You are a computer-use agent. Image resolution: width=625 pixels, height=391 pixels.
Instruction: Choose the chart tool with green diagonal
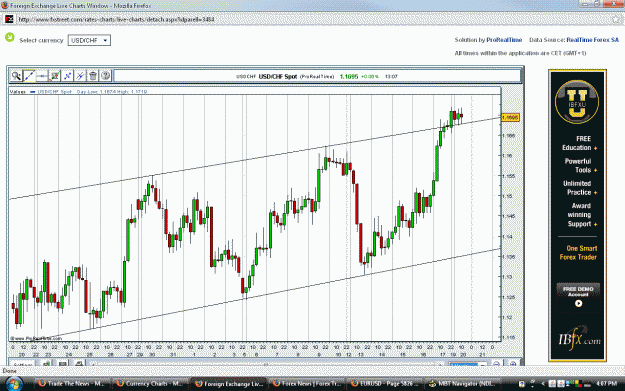click(55, 76)
